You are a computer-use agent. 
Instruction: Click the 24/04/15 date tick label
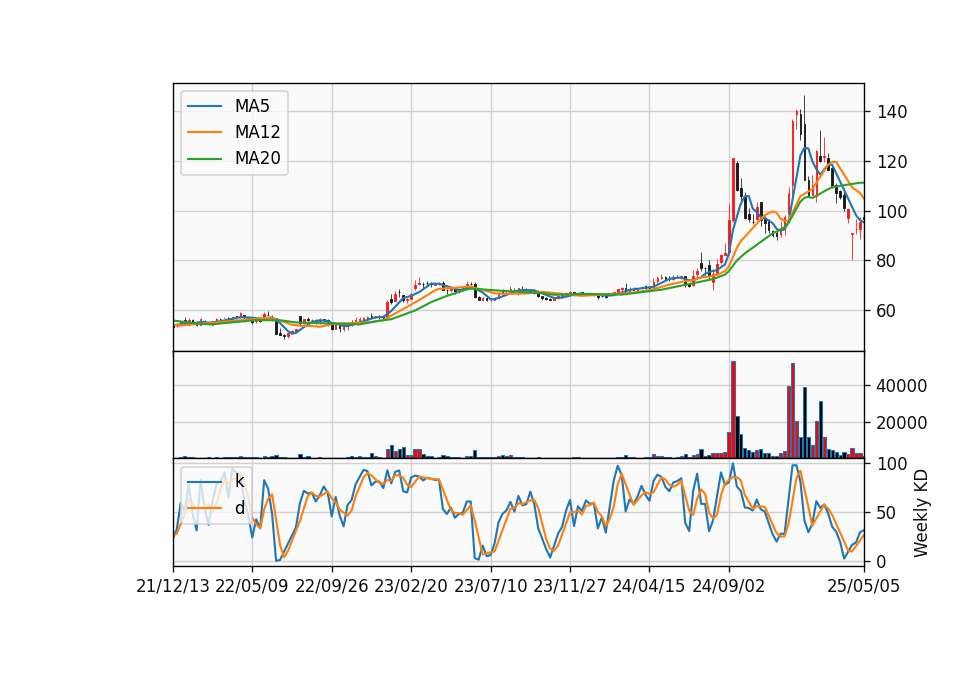pos(649,586)
